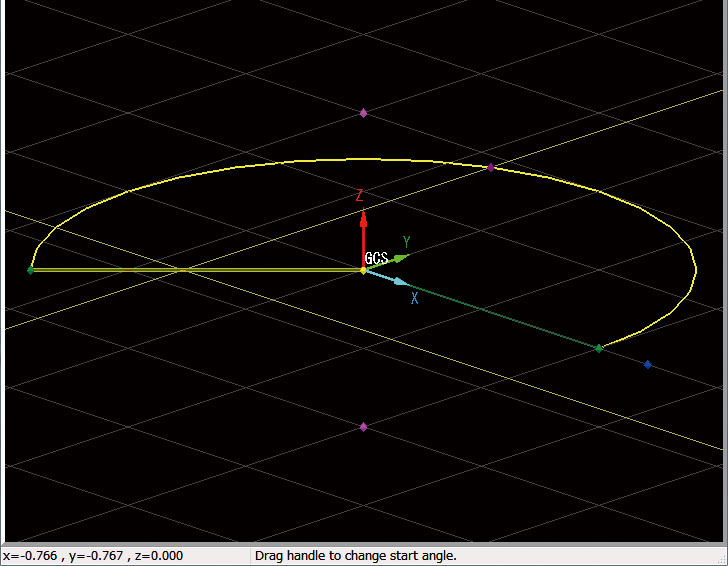Select the green handle at arc's left end

pos(31,270)
